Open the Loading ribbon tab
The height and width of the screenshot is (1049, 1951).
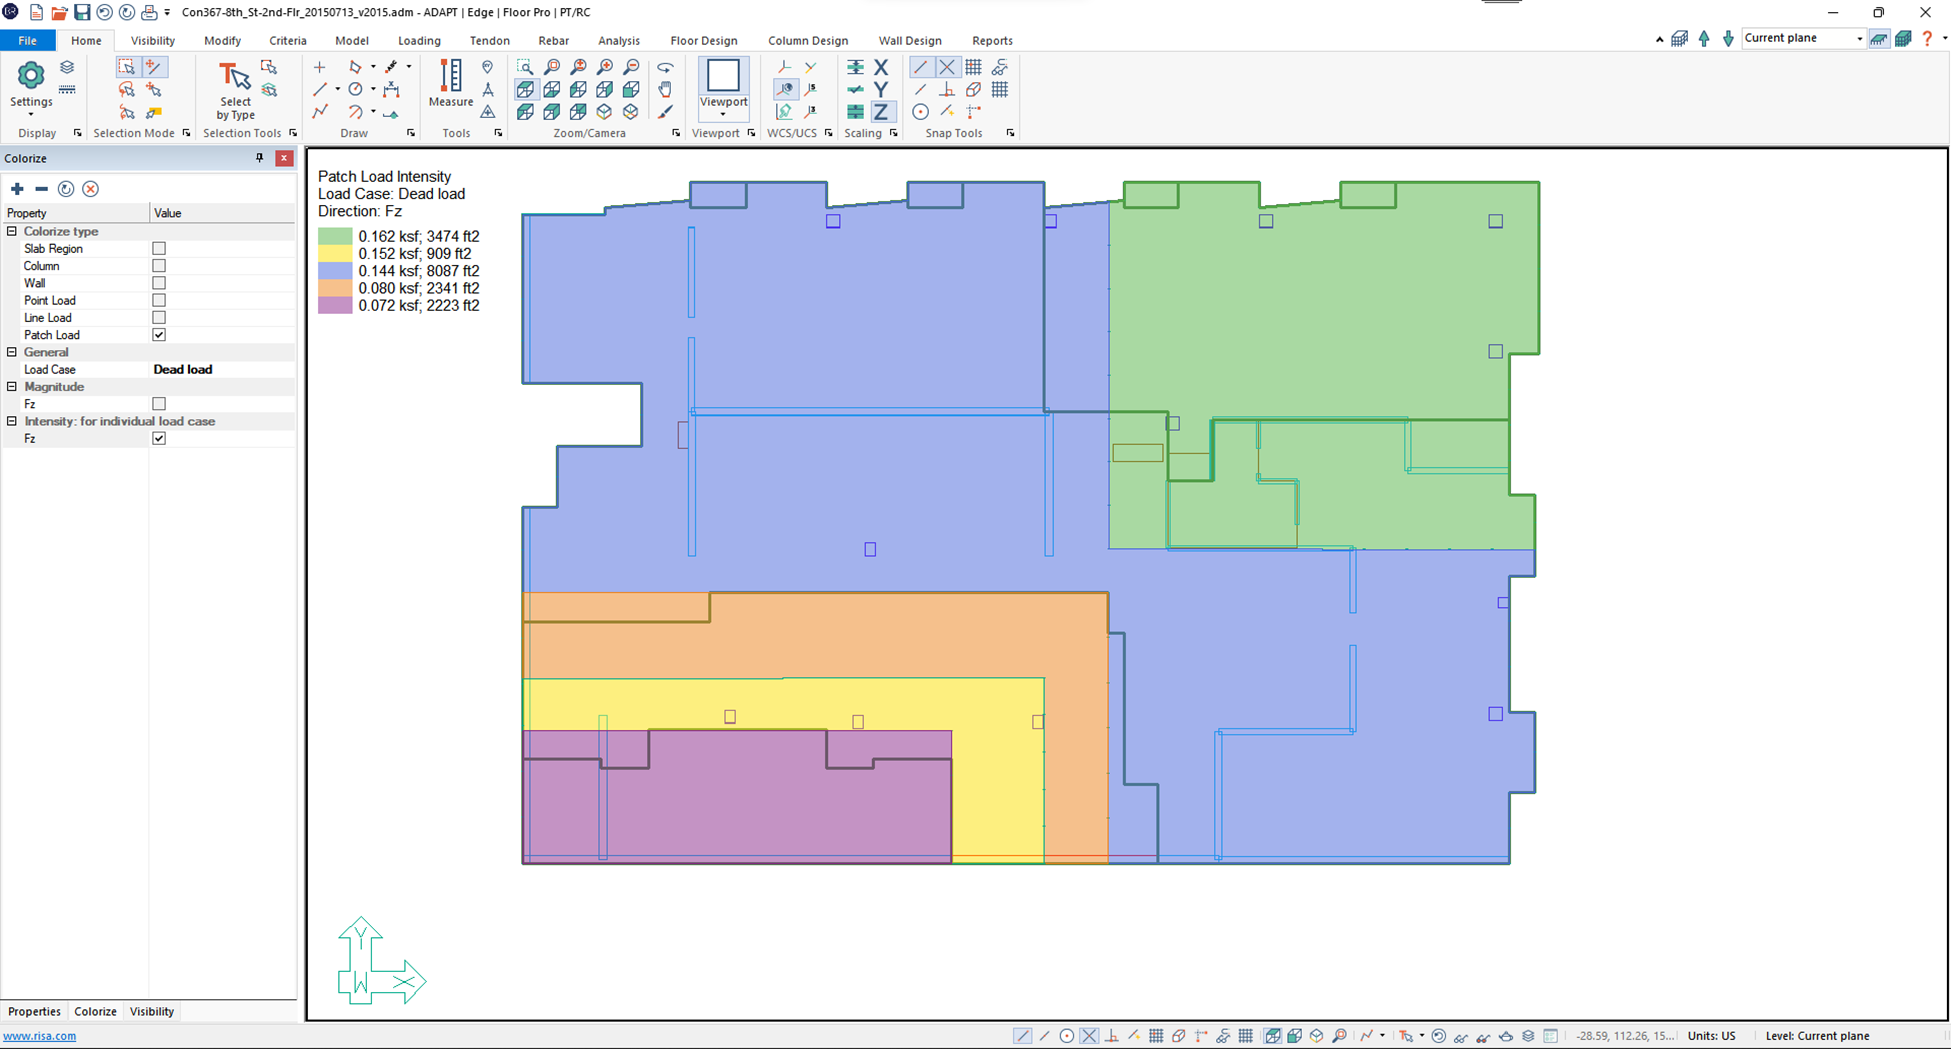(x=419, y=41)
